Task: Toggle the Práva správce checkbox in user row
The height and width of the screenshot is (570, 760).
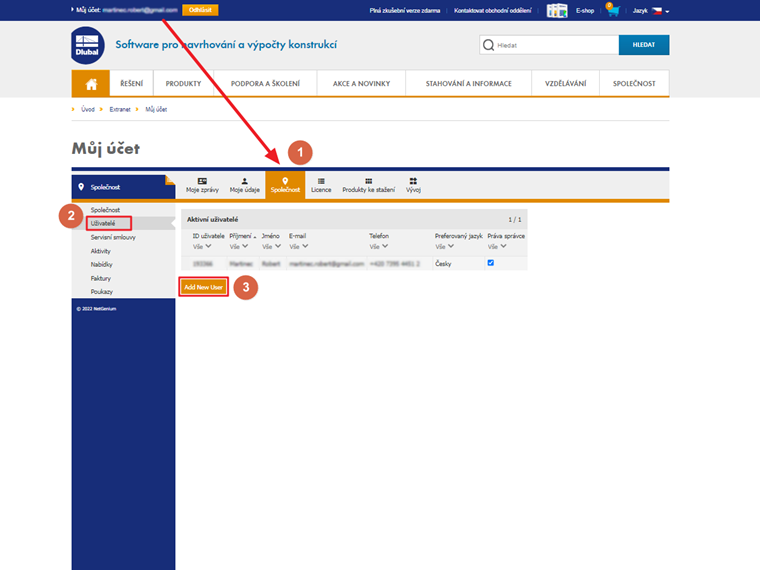Action: (491, 263)
